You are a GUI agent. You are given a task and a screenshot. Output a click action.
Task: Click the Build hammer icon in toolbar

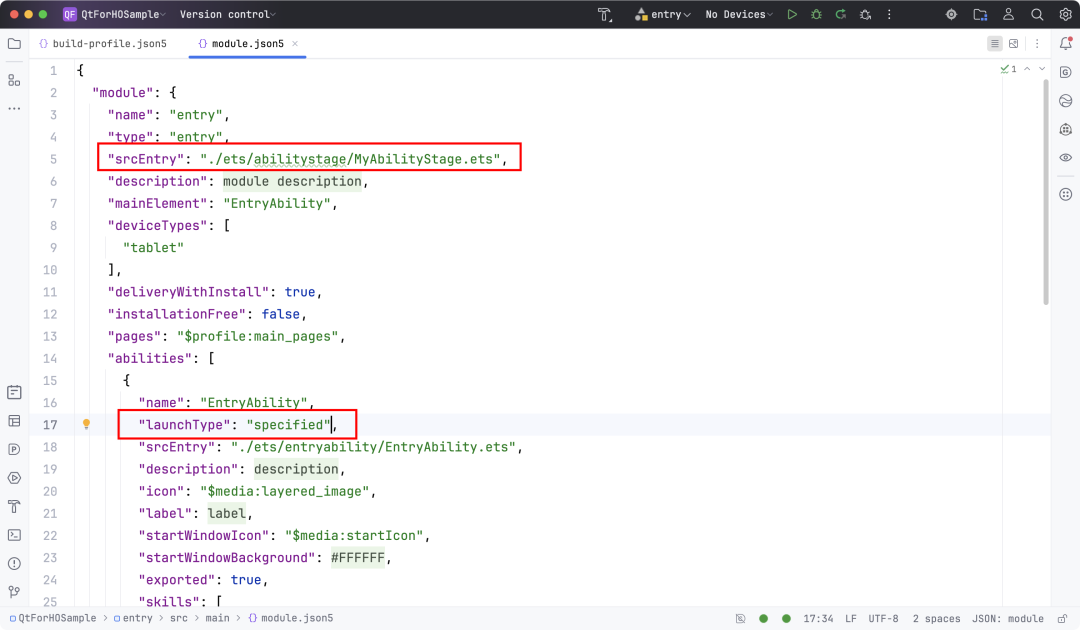[x=604, y=14]
